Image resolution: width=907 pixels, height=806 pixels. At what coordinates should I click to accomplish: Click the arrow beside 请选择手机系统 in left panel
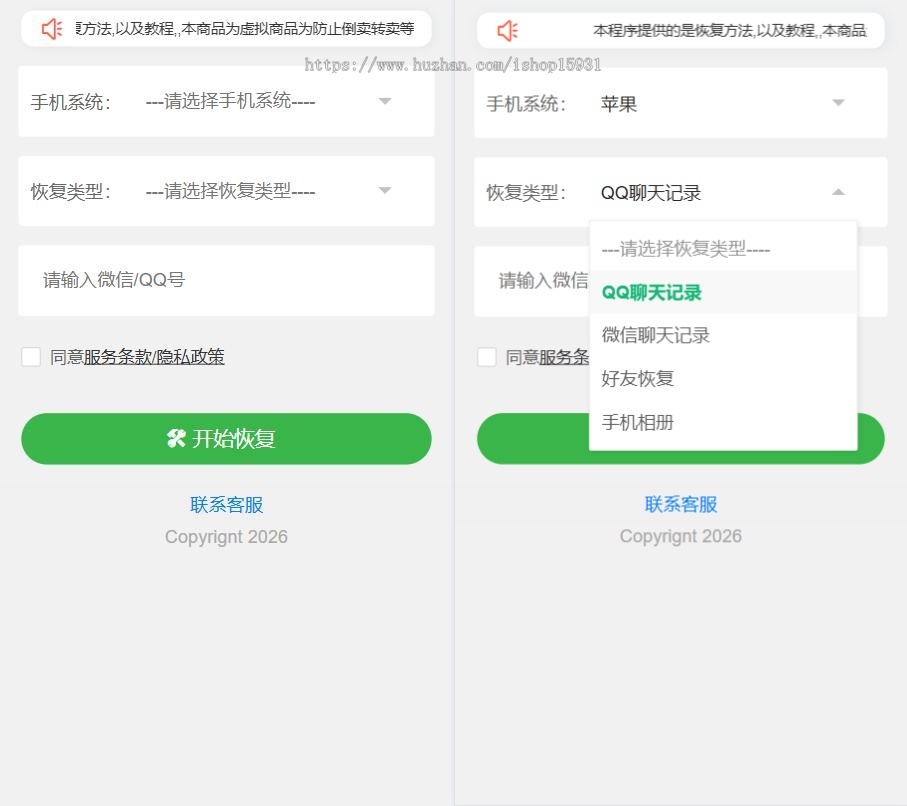pos(385,101)
